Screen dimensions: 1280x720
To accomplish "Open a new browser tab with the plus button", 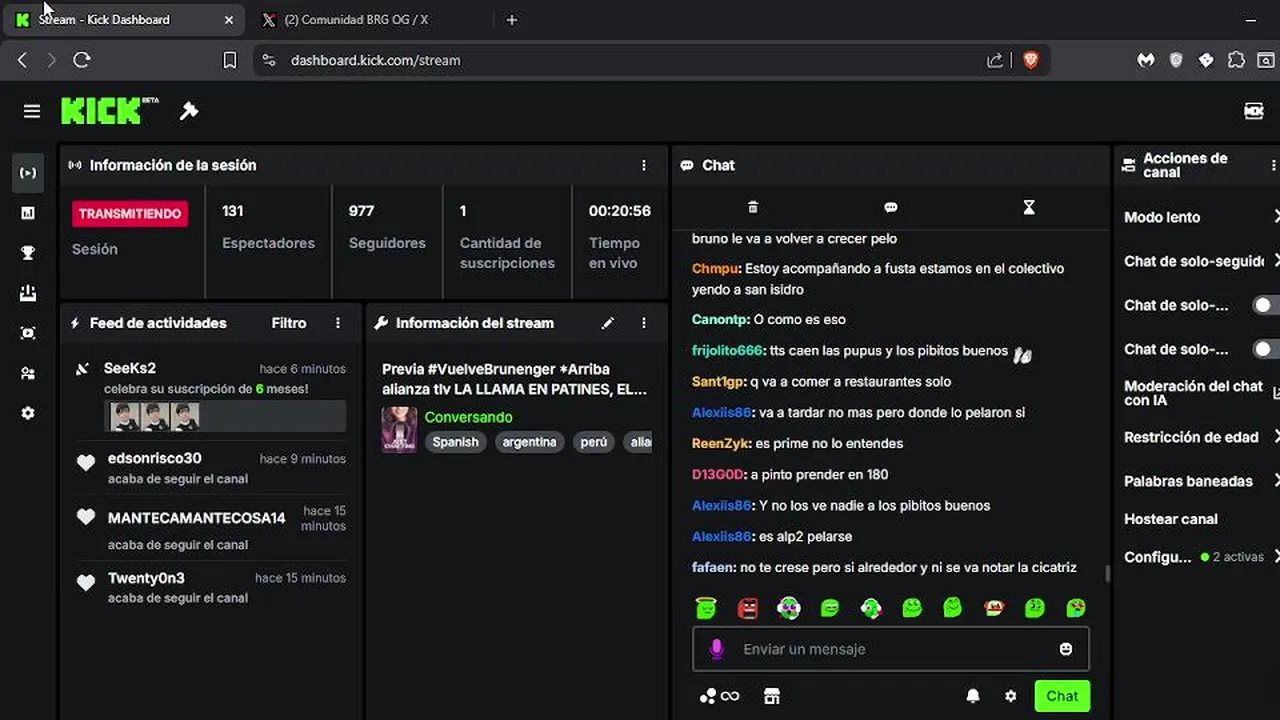I will (512, 19).
